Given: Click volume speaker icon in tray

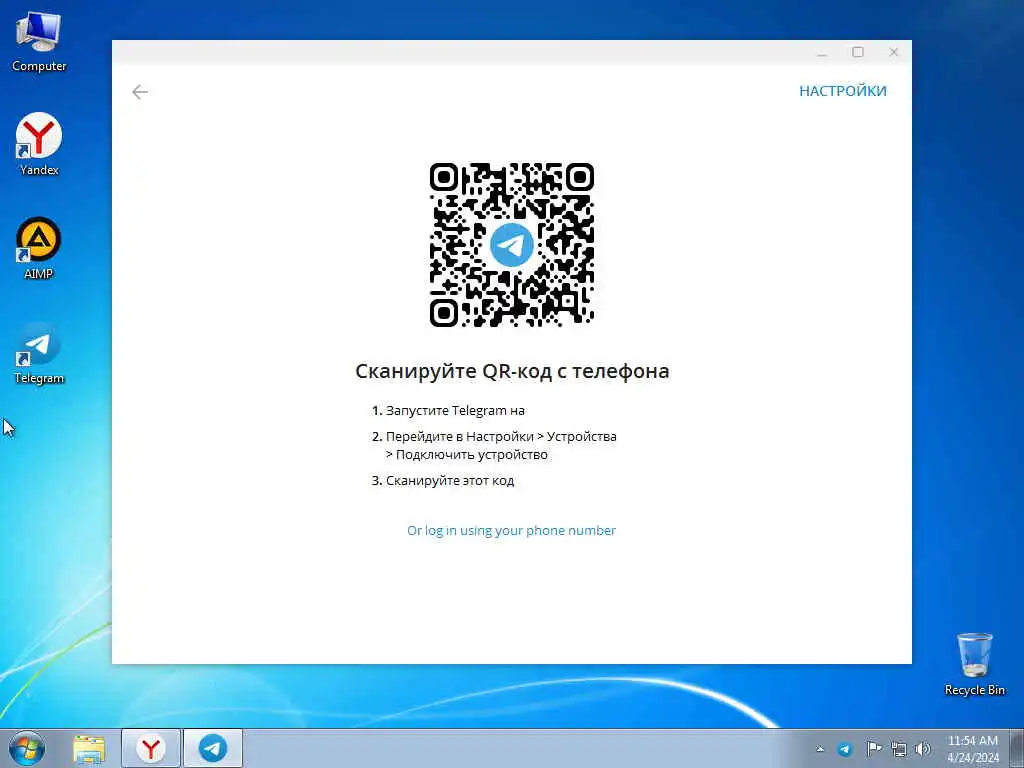Looking at the screenshot, I should pyautogui.click(x=923, y=749).
